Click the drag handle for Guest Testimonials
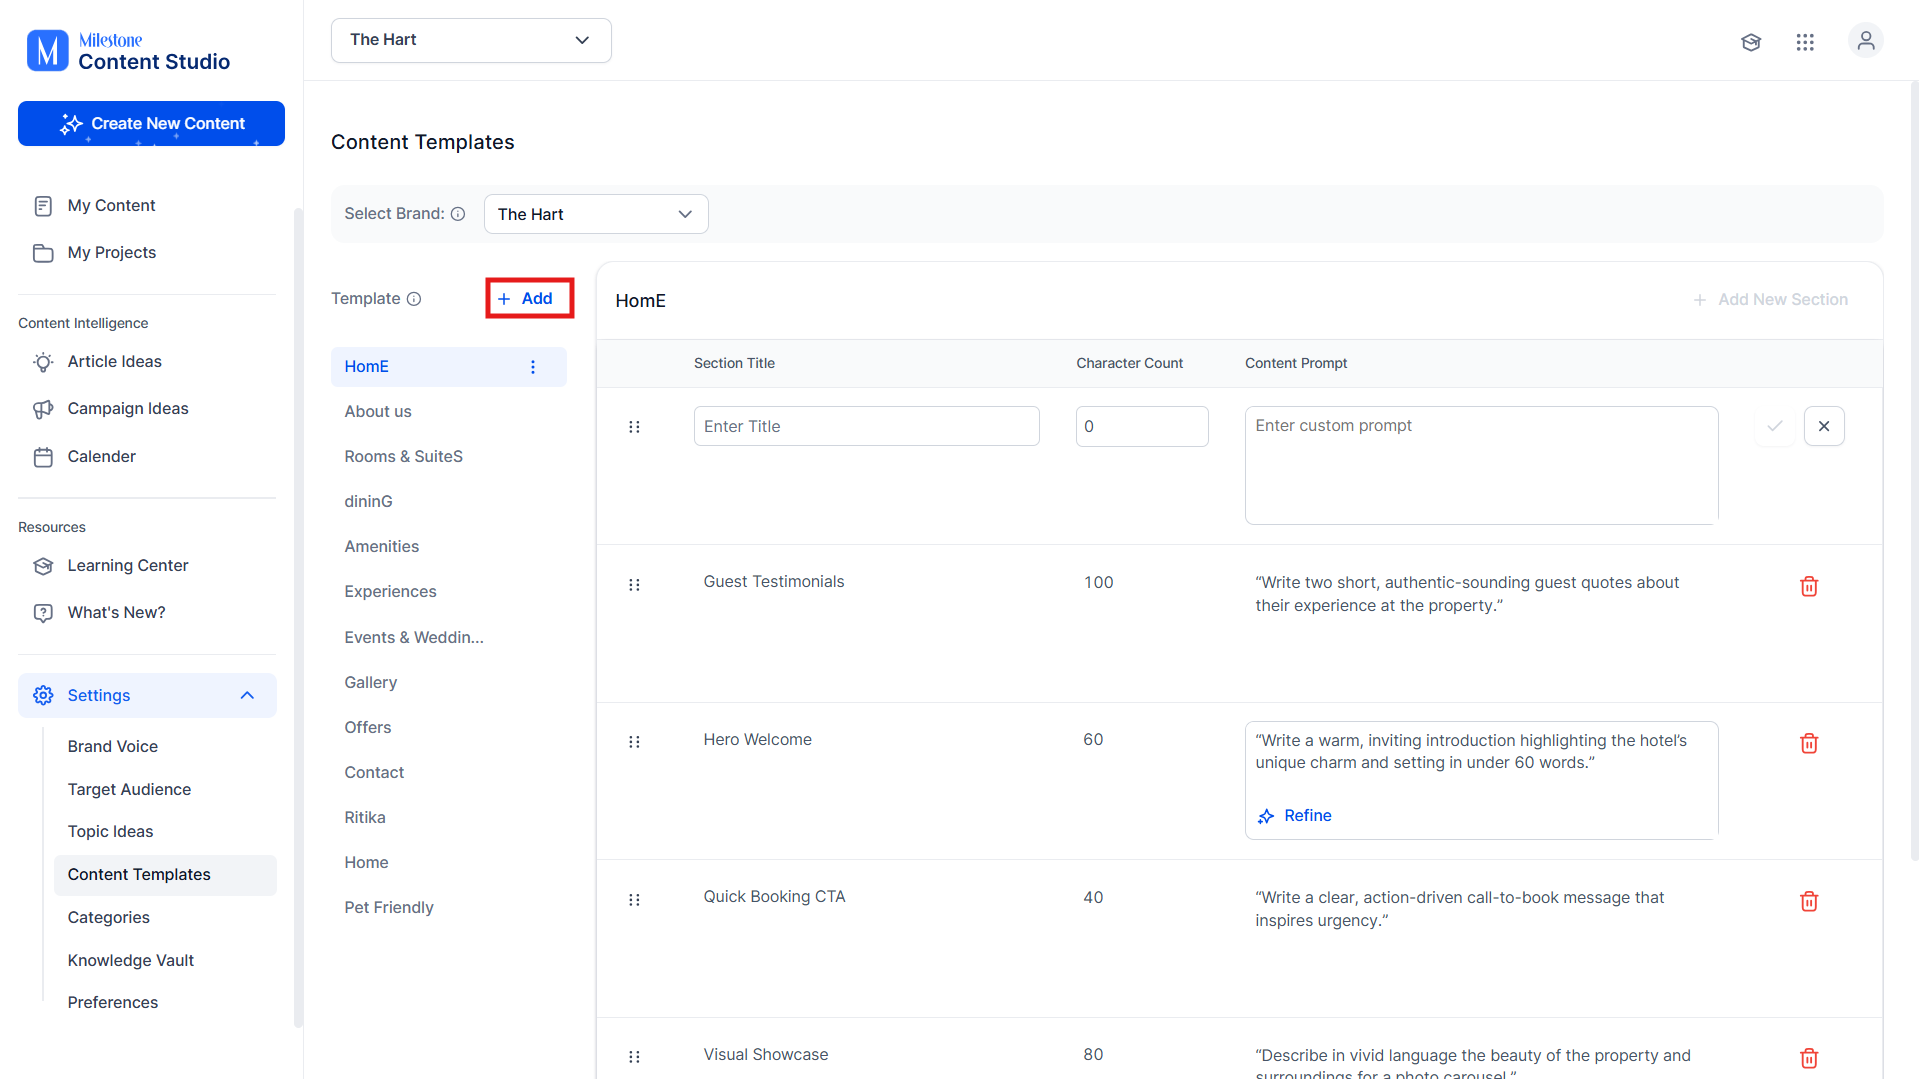The image size is (1919, 1079). tap(634, 585)
